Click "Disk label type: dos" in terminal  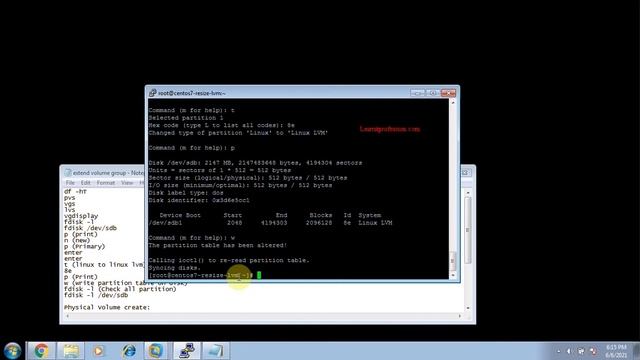click(186, 193)
